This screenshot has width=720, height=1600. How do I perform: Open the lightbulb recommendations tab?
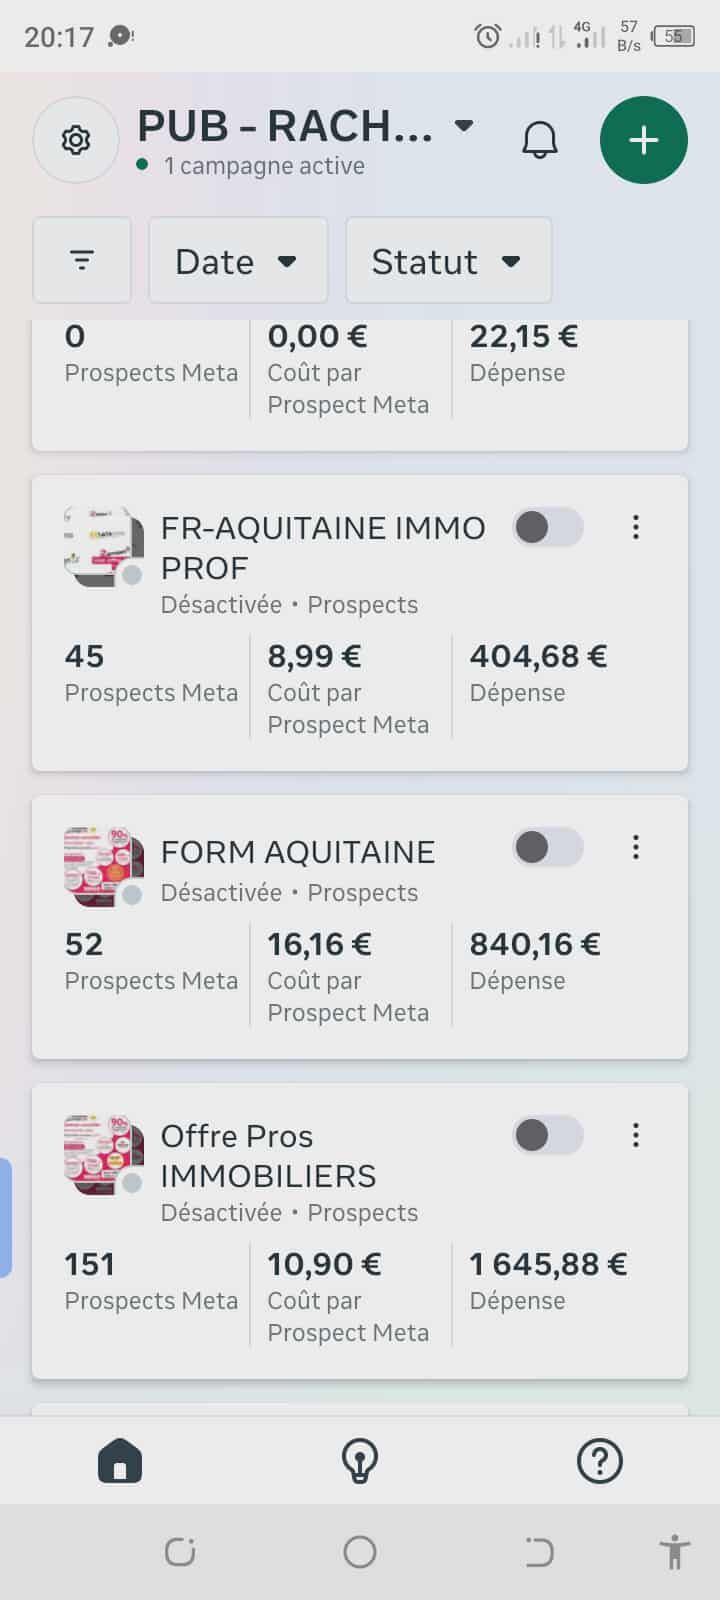coord(360,1461)
